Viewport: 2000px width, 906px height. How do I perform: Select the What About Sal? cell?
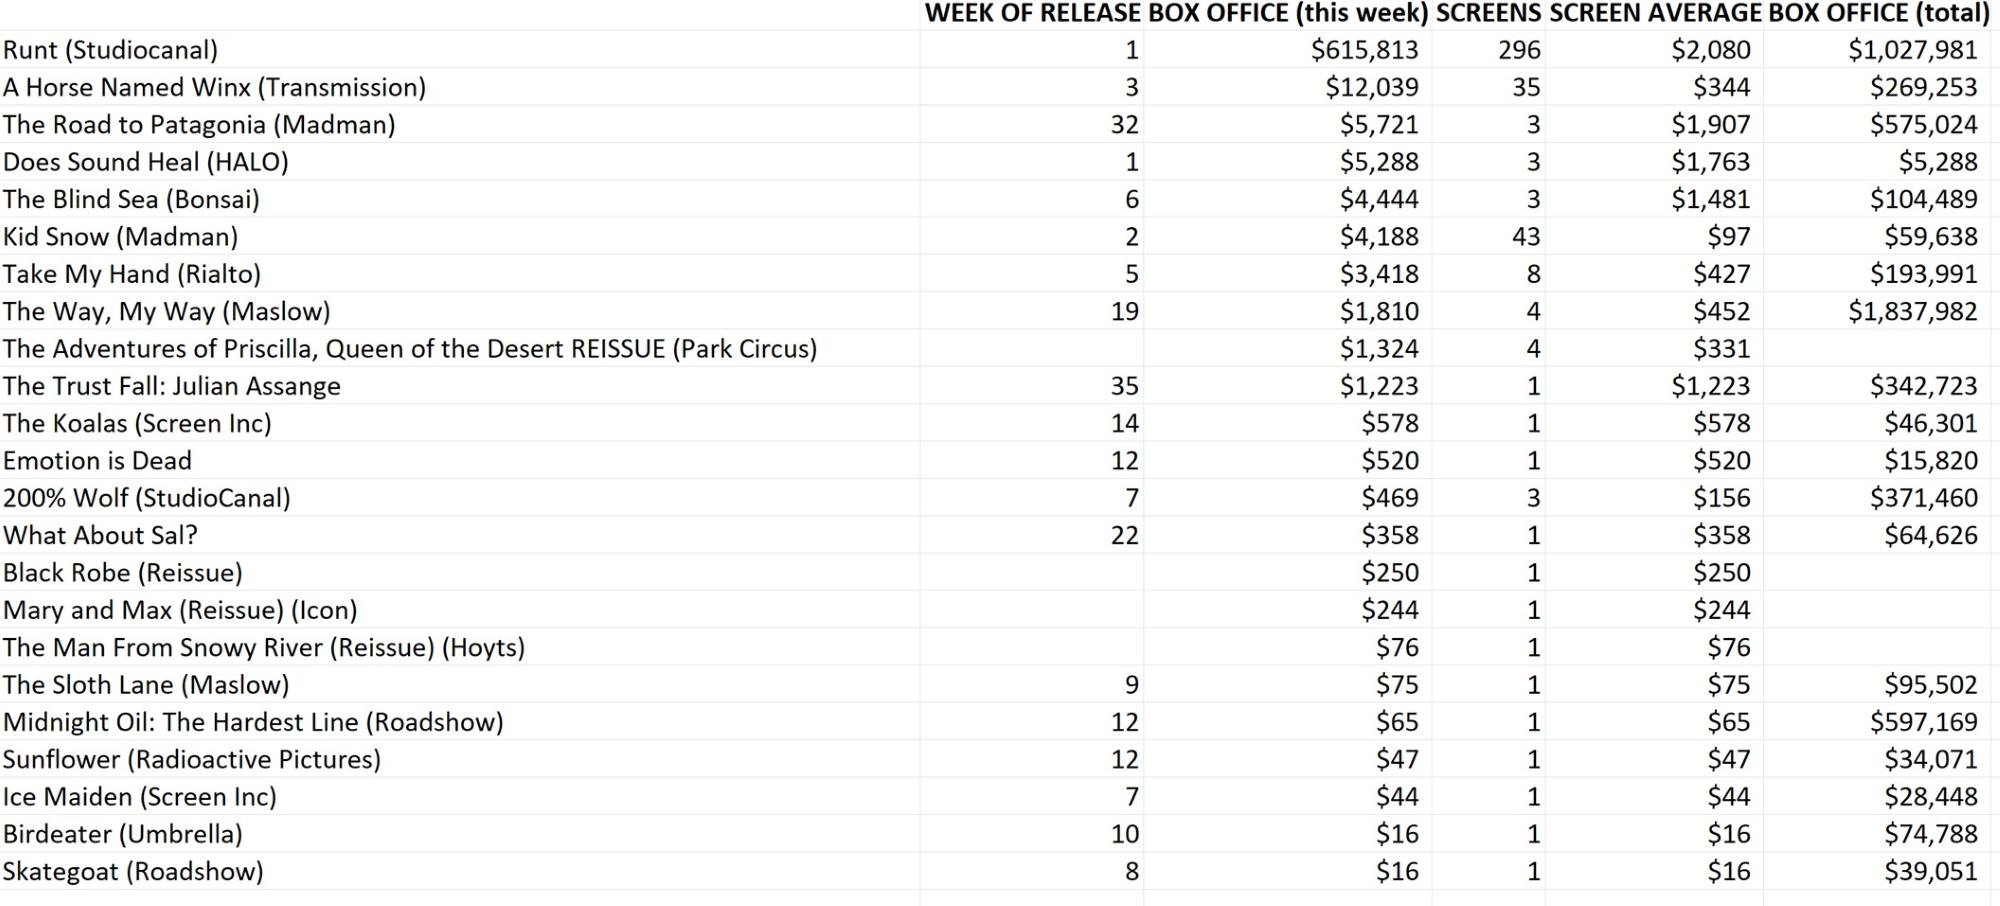pyautogui.click(x=100, y=536)
